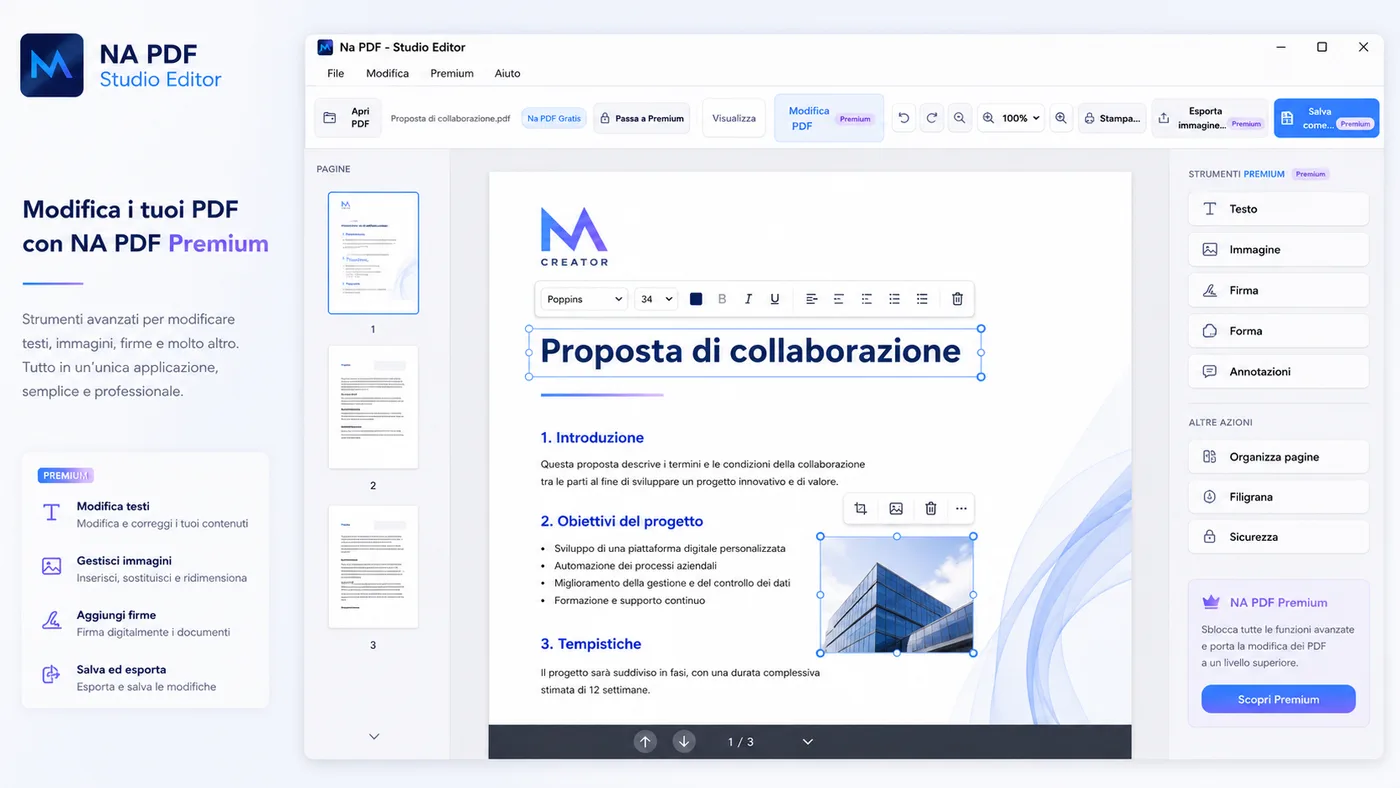1400x788 pixels.
Task: Switch to Modifica PDF mode
Action: coord(829,118)
